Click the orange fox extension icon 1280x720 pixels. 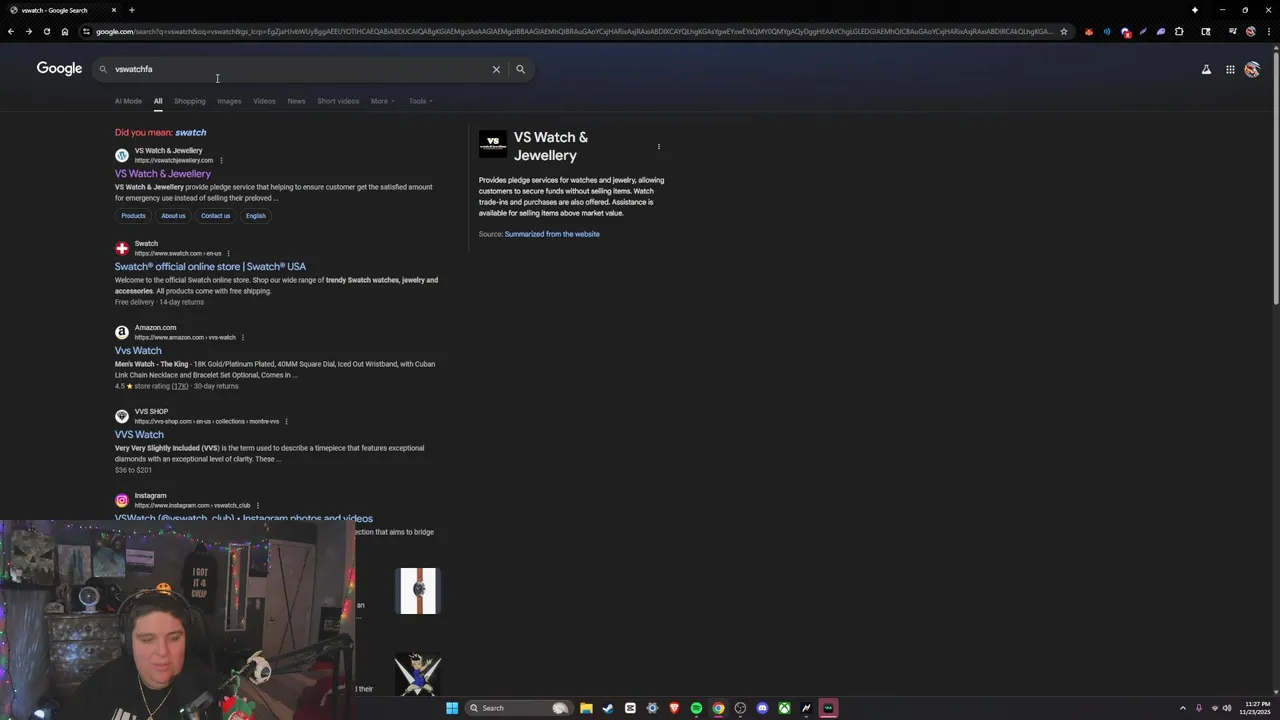pos(1089,32)
